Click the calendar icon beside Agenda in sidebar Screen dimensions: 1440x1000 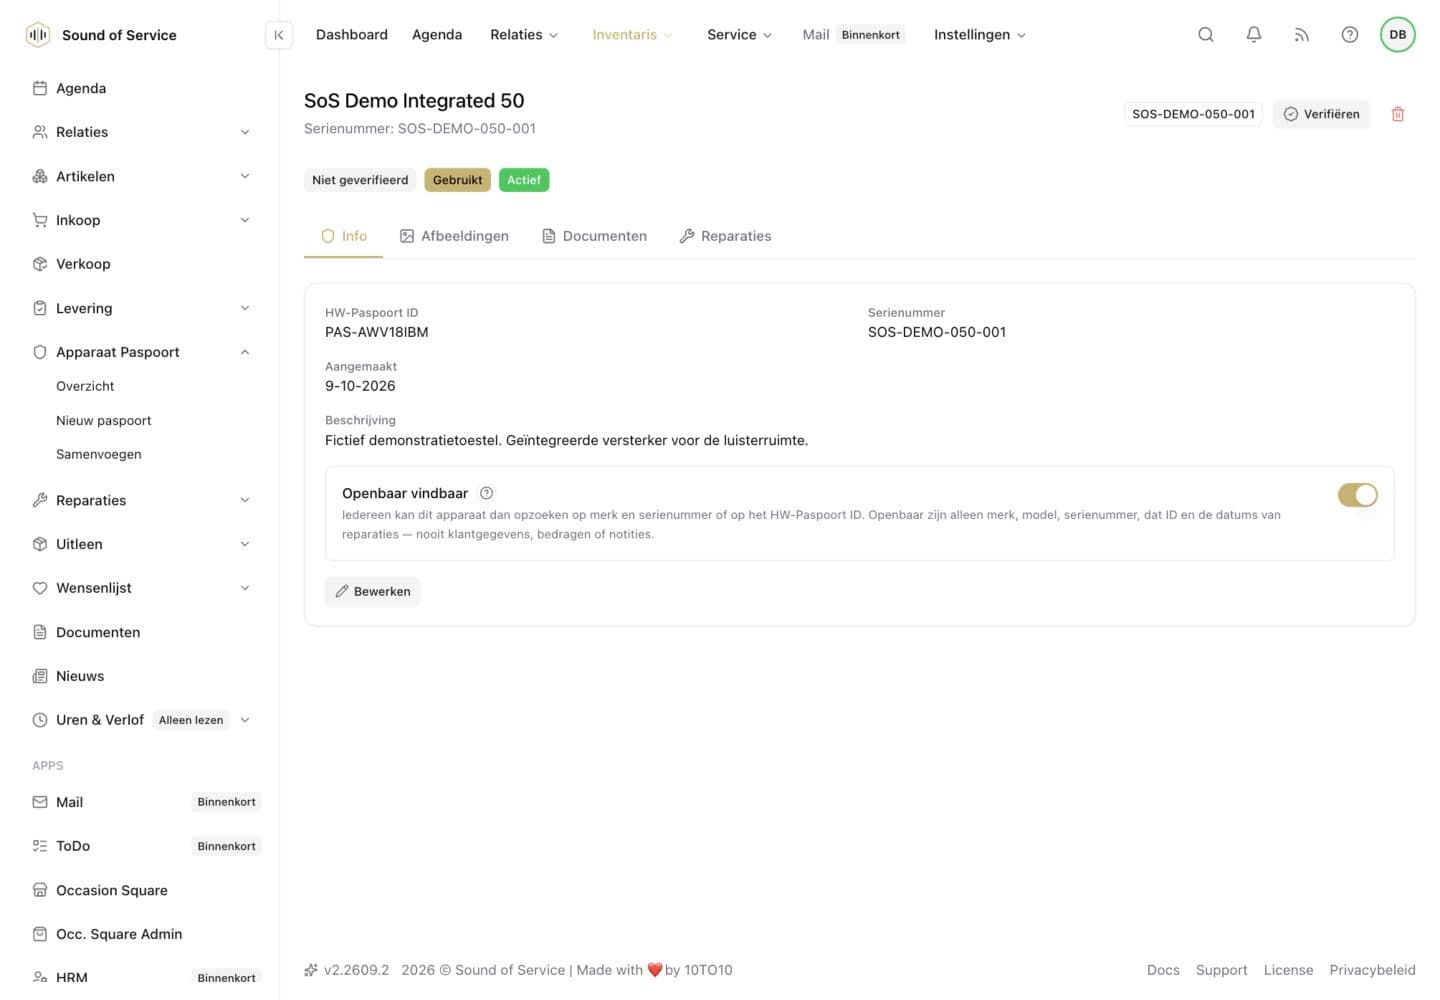pos(40,88)
